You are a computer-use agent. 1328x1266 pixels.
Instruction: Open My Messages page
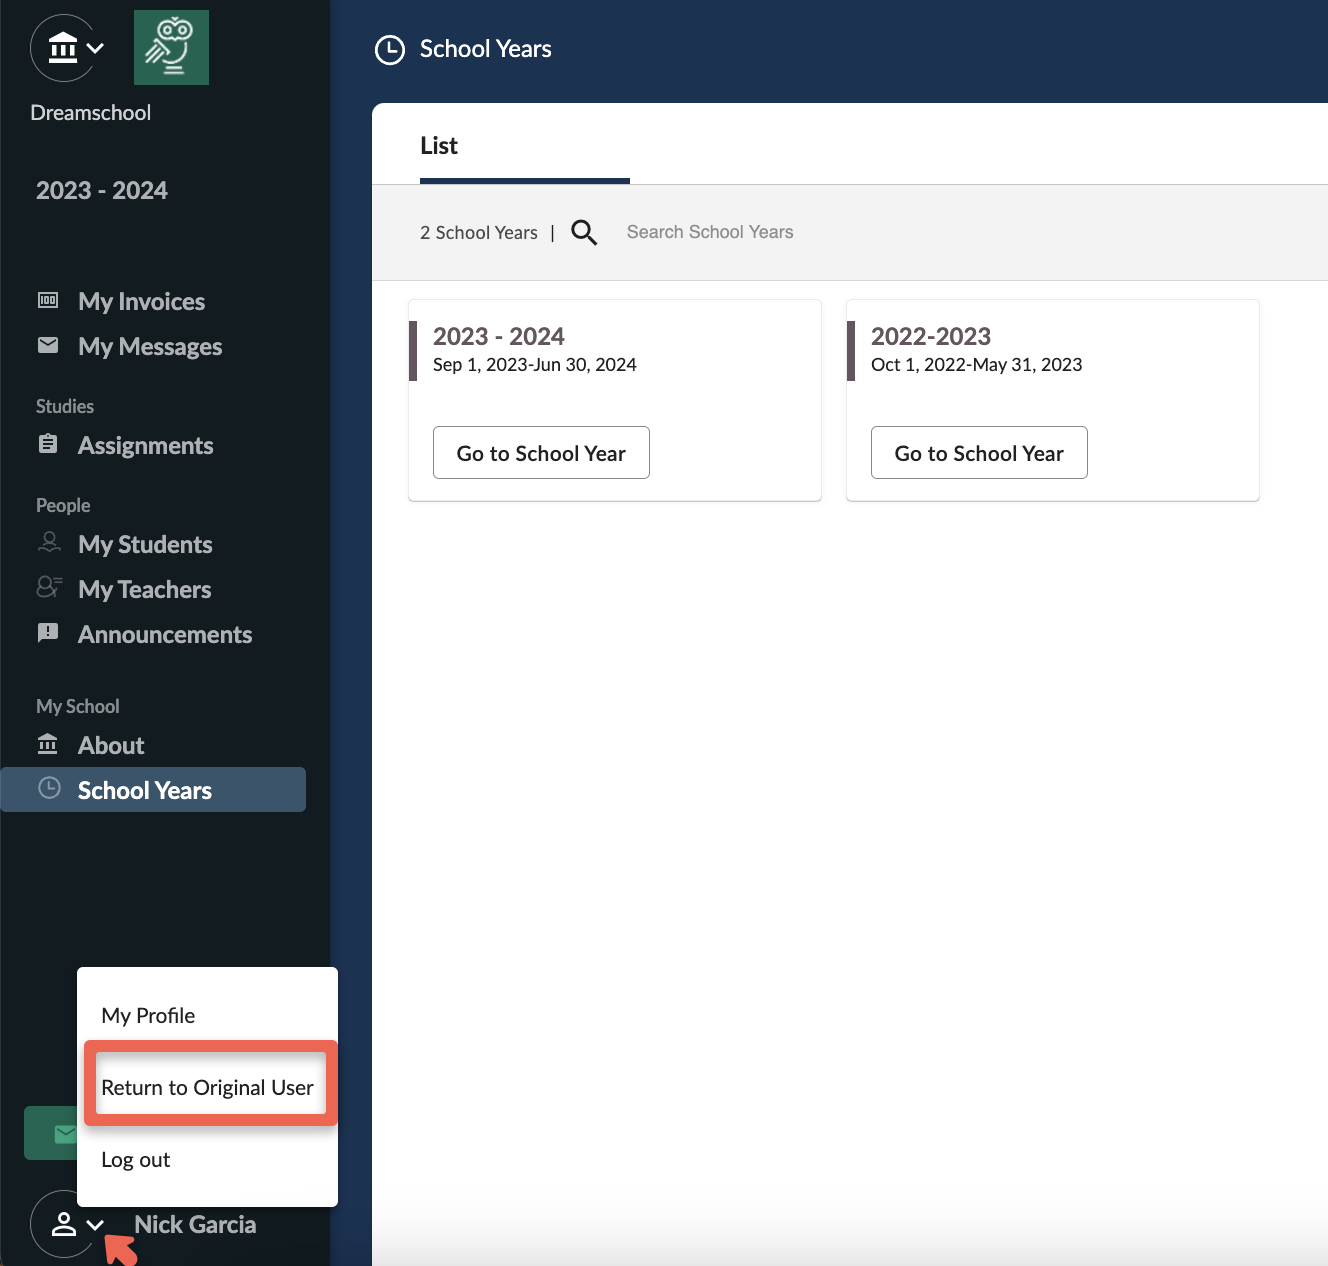coord(150,346)
